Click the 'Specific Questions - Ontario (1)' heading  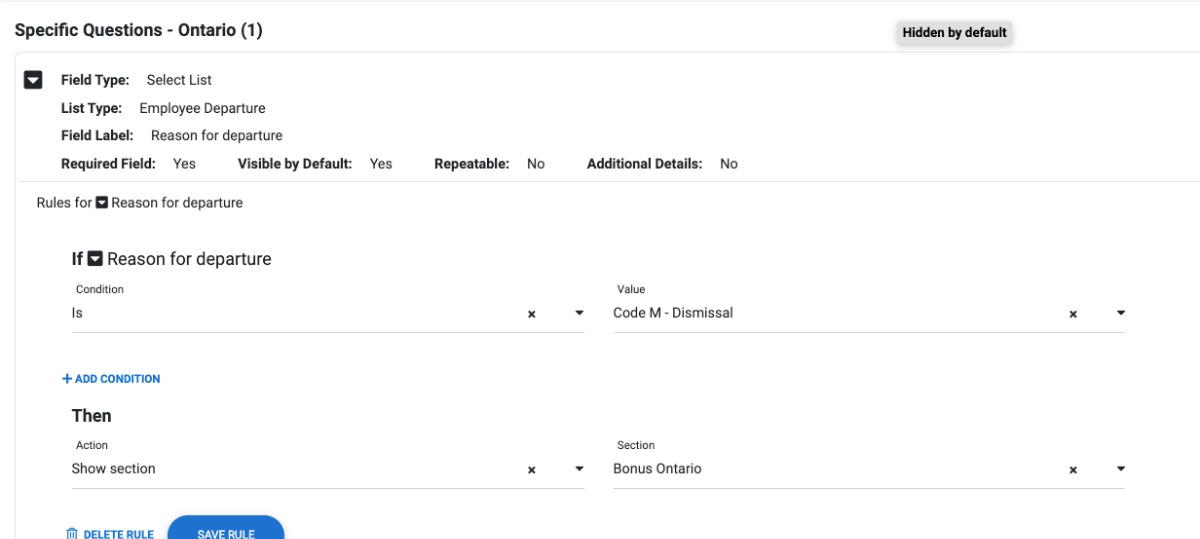tap(139, 31)
